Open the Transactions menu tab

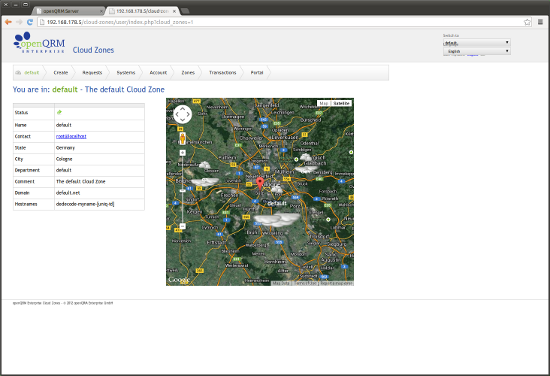pos(222,73)
